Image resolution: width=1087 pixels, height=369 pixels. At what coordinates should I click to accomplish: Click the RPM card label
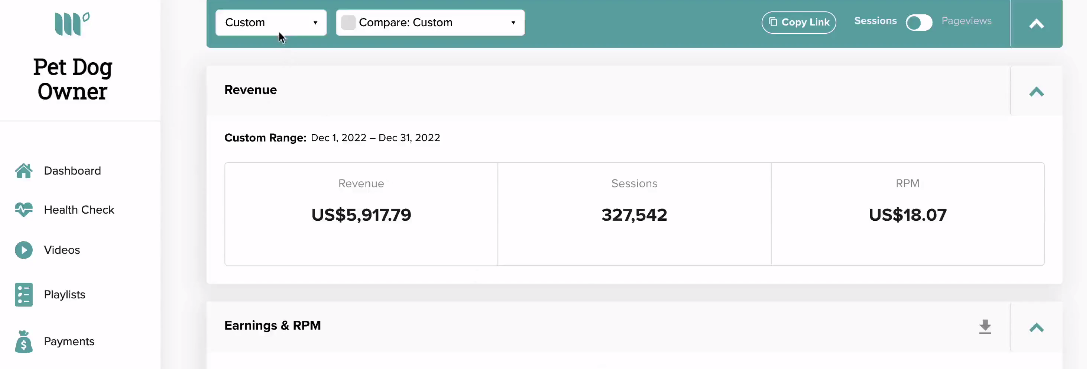[907, 184]
